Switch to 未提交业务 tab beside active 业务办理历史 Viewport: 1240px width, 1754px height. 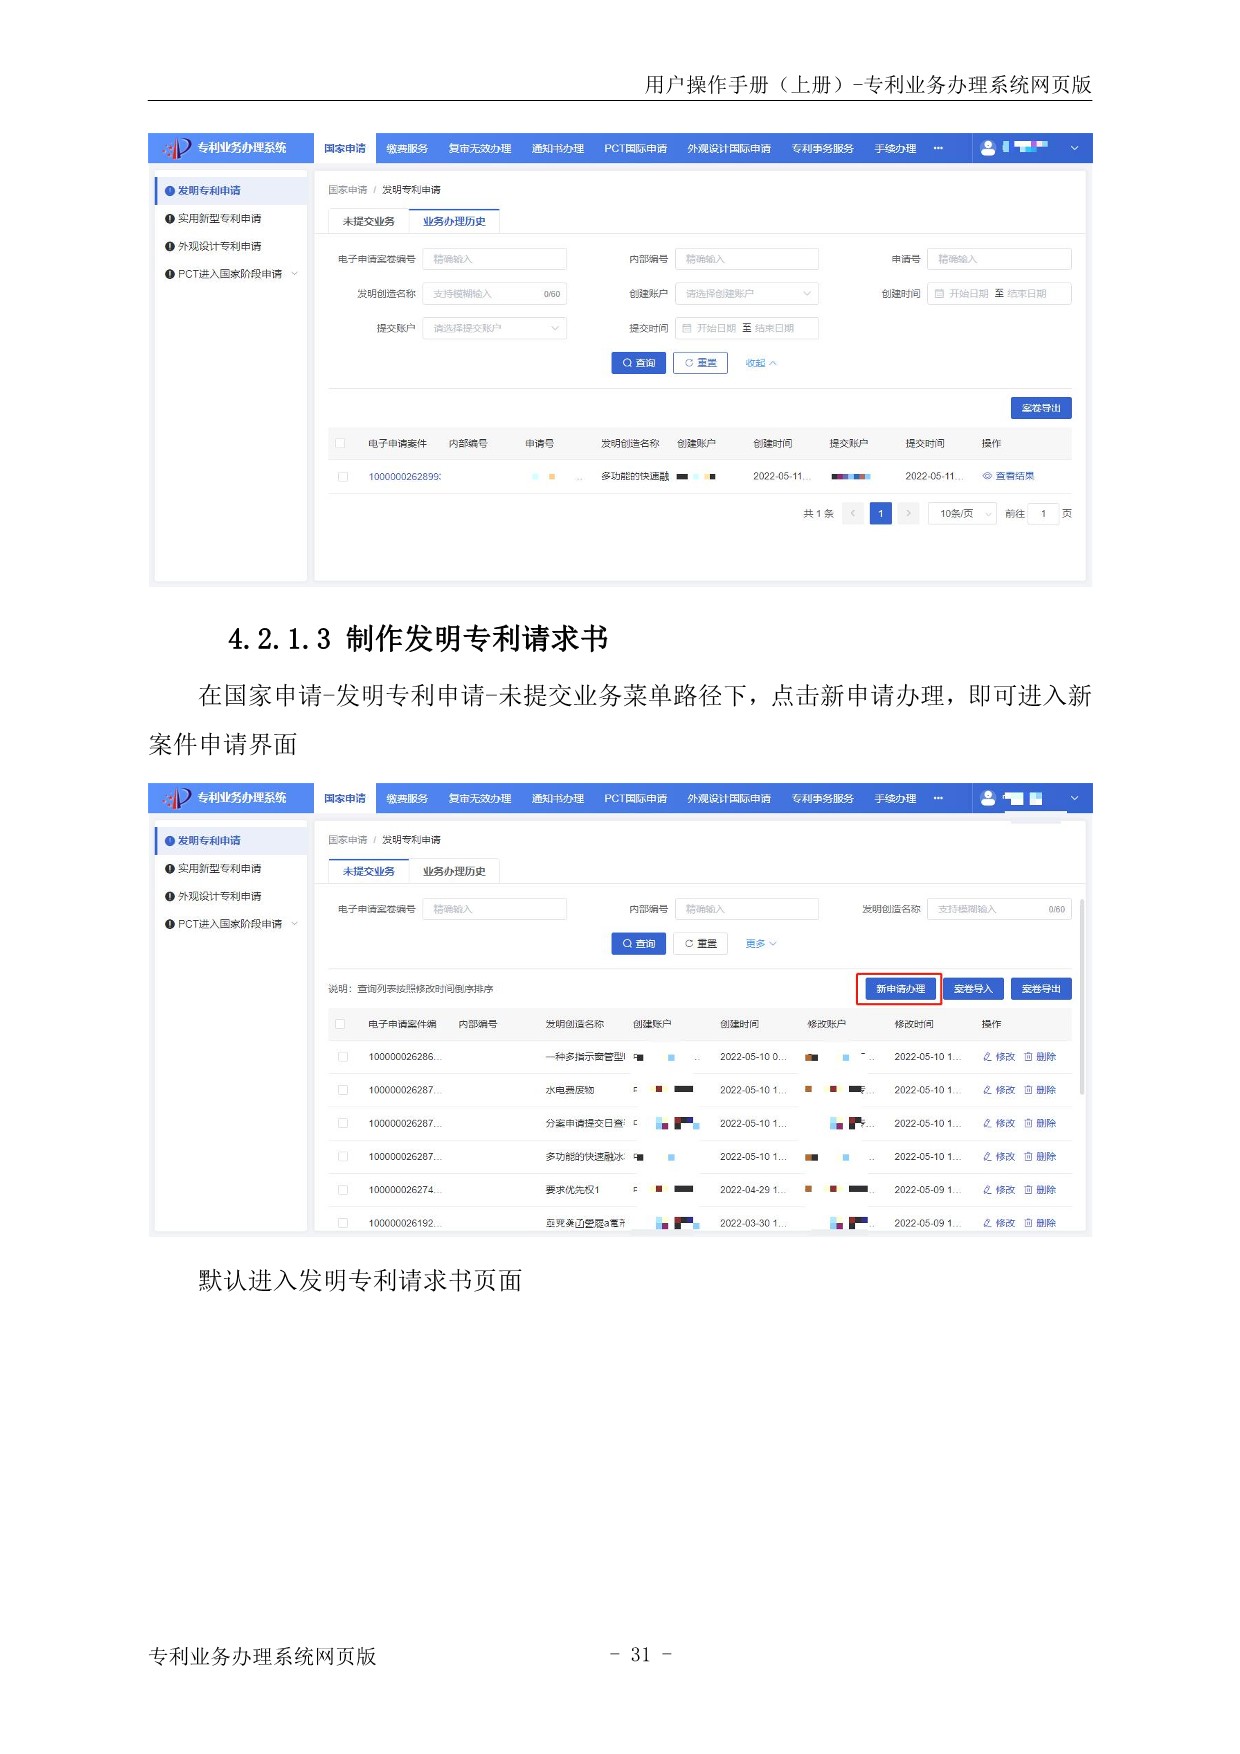point(368,221)
